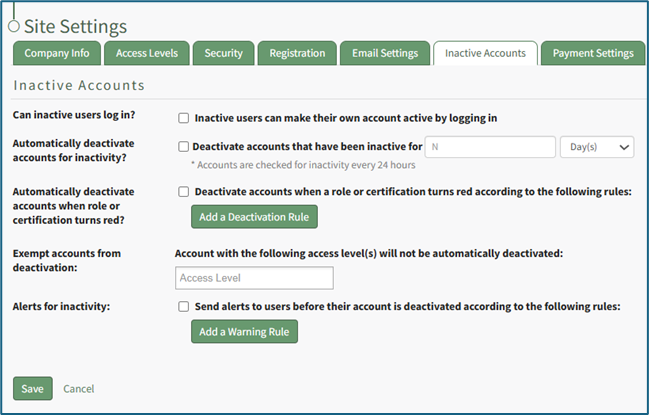Screen dimensions: 649x415
Task: Click the inactivity period number field
Action: point(490,147)
